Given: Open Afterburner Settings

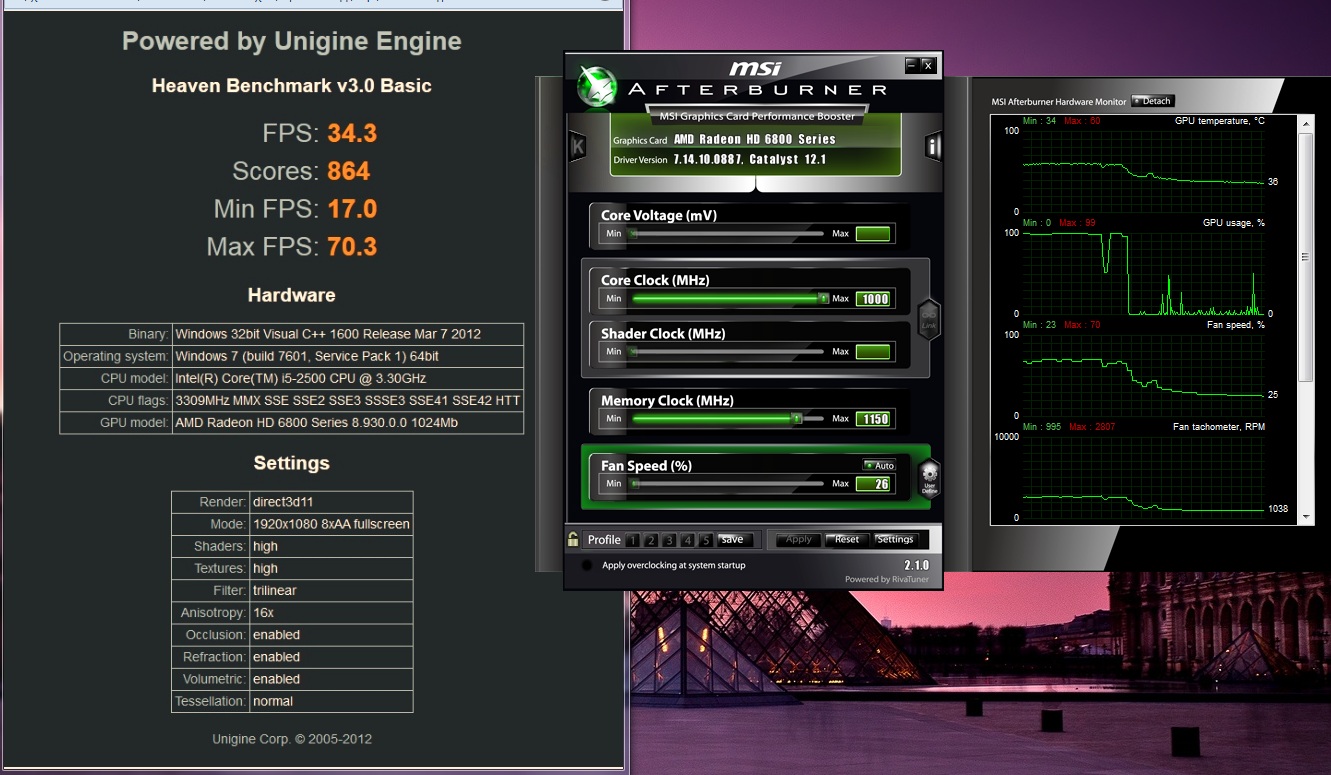Looking at the screenshot, I should 895,539.
